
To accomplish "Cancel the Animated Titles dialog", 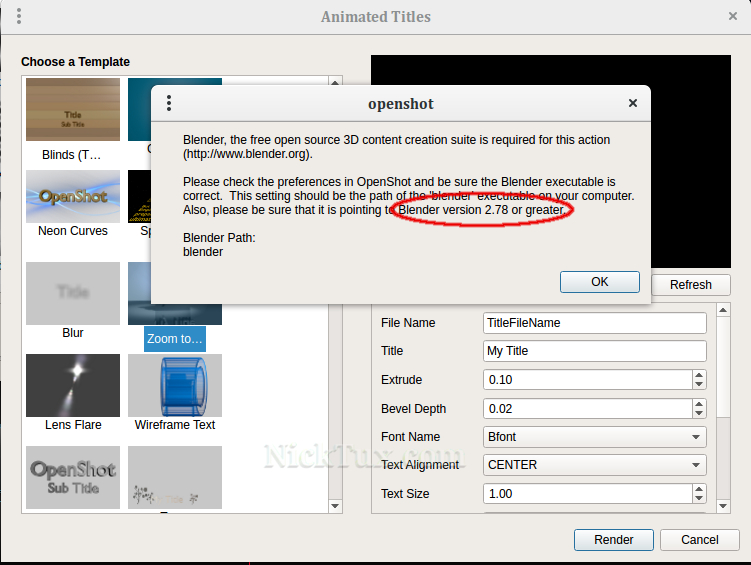I will point(699,539).
